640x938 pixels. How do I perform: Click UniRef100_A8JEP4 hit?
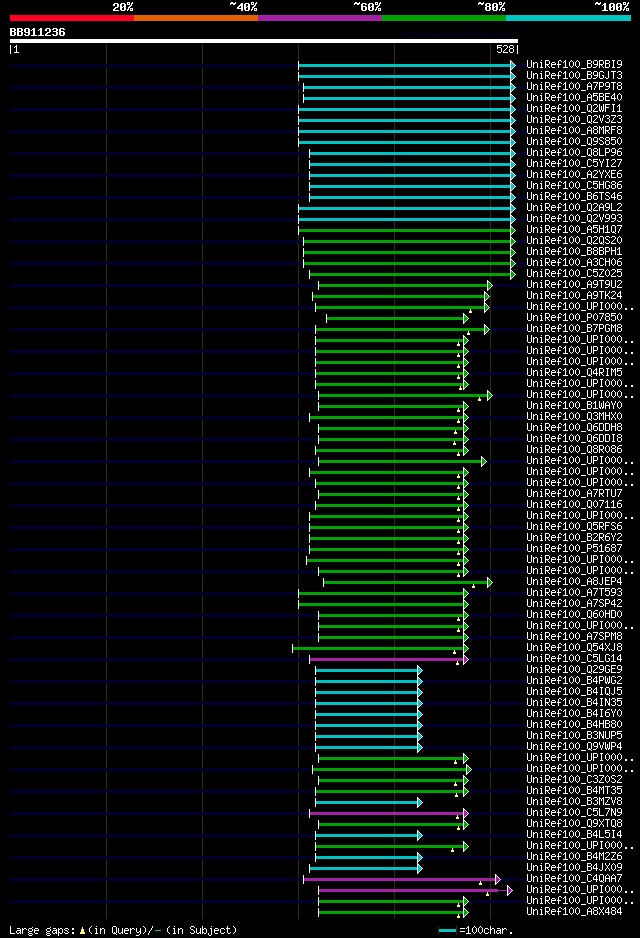(574, 581)
